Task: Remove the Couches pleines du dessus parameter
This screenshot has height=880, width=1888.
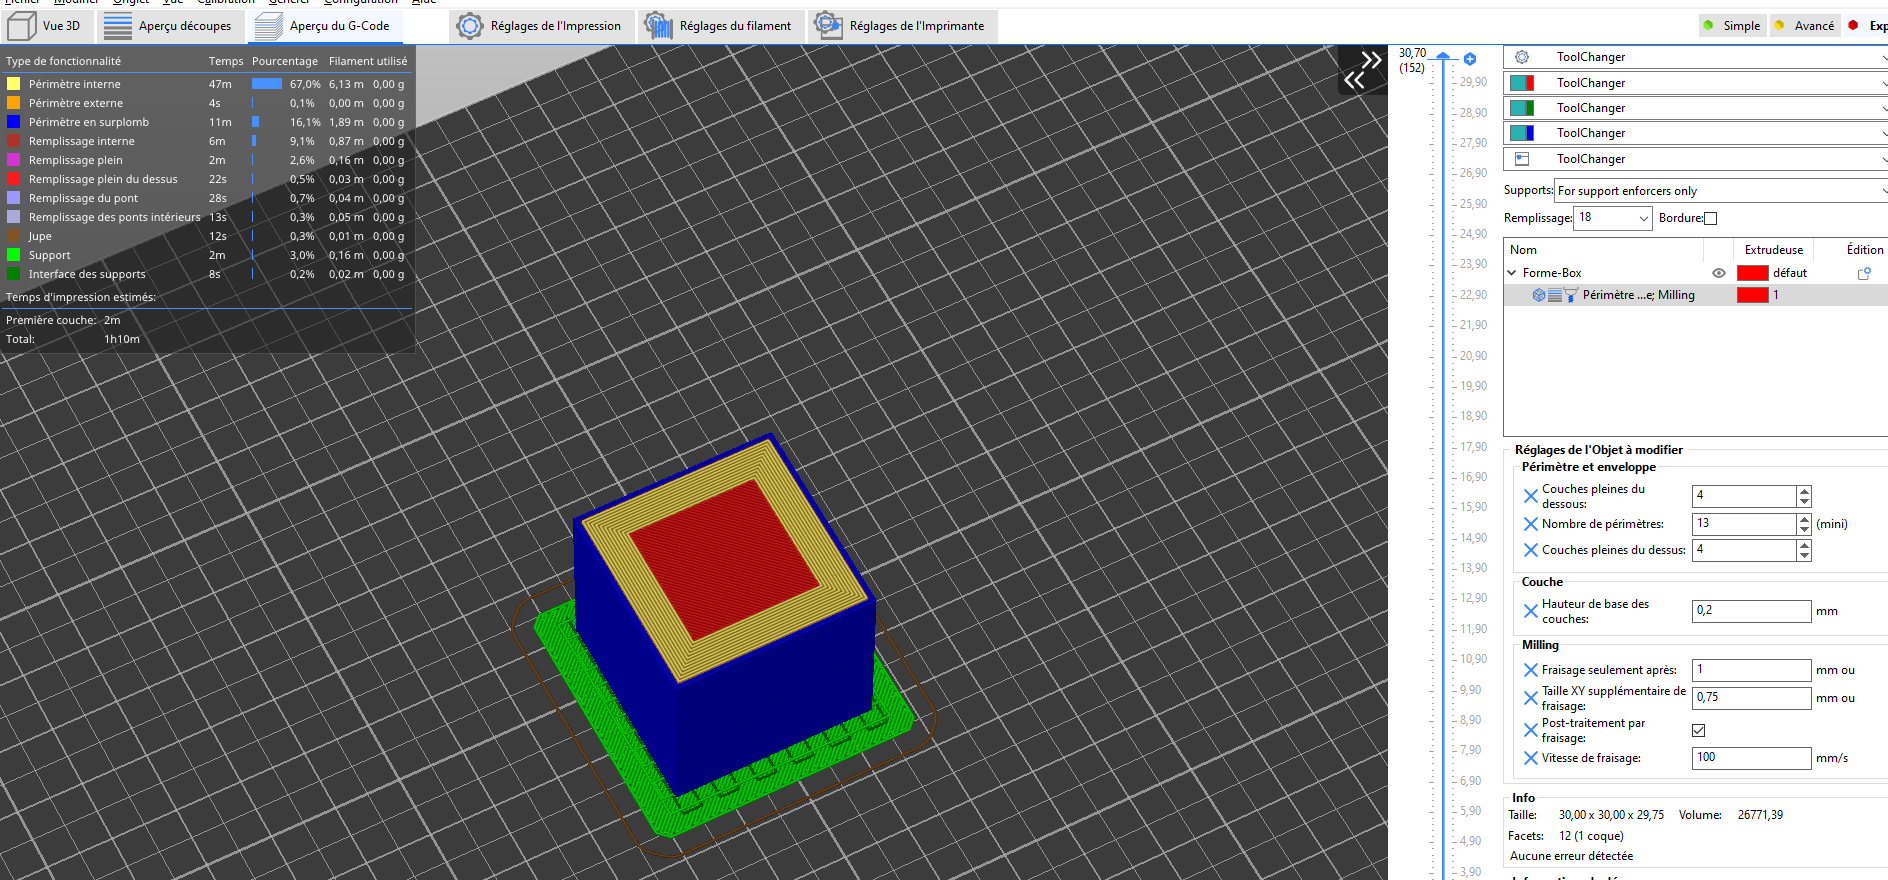Action: click(x=1531, y=550)
